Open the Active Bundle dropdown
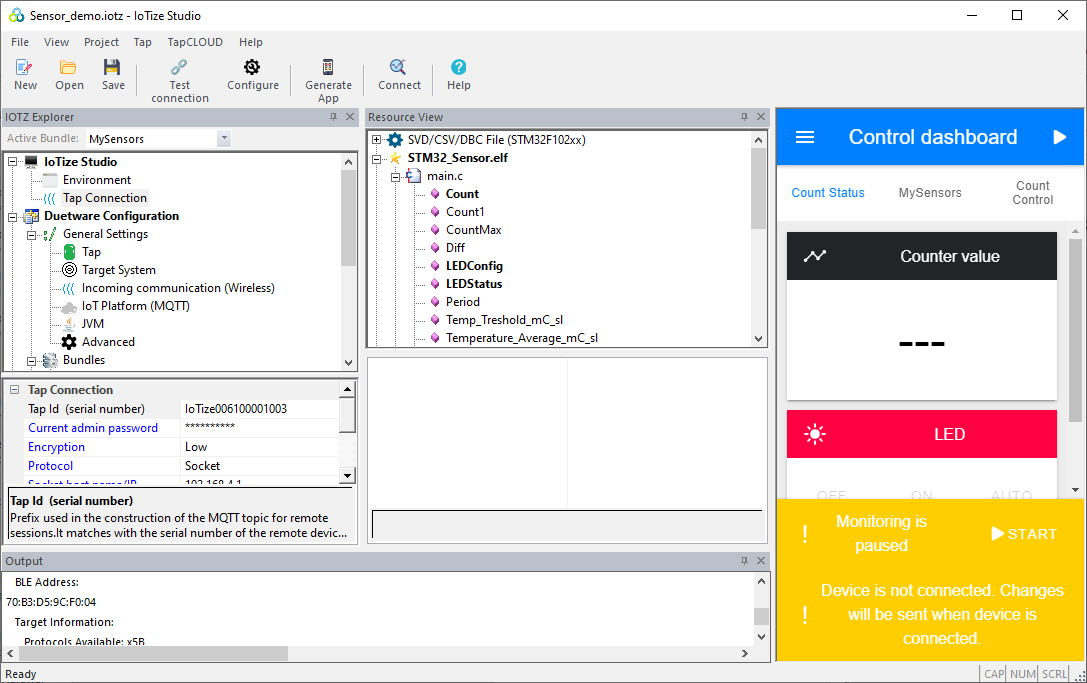The height and width of the screenshot is (683, 1087). 223,139
